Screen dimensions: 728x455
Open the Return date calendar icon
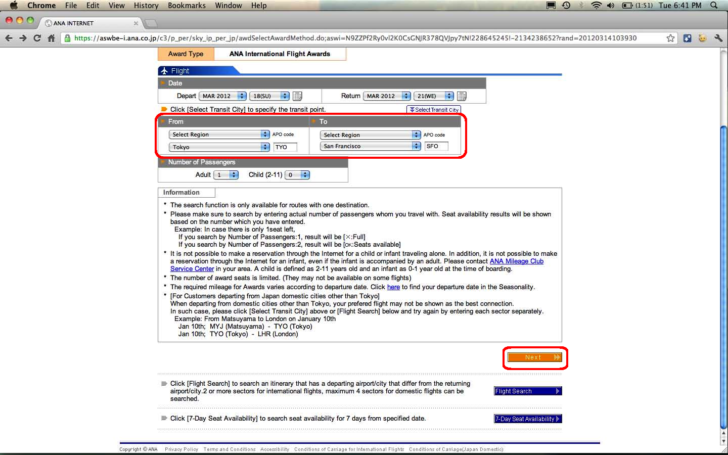462,96
